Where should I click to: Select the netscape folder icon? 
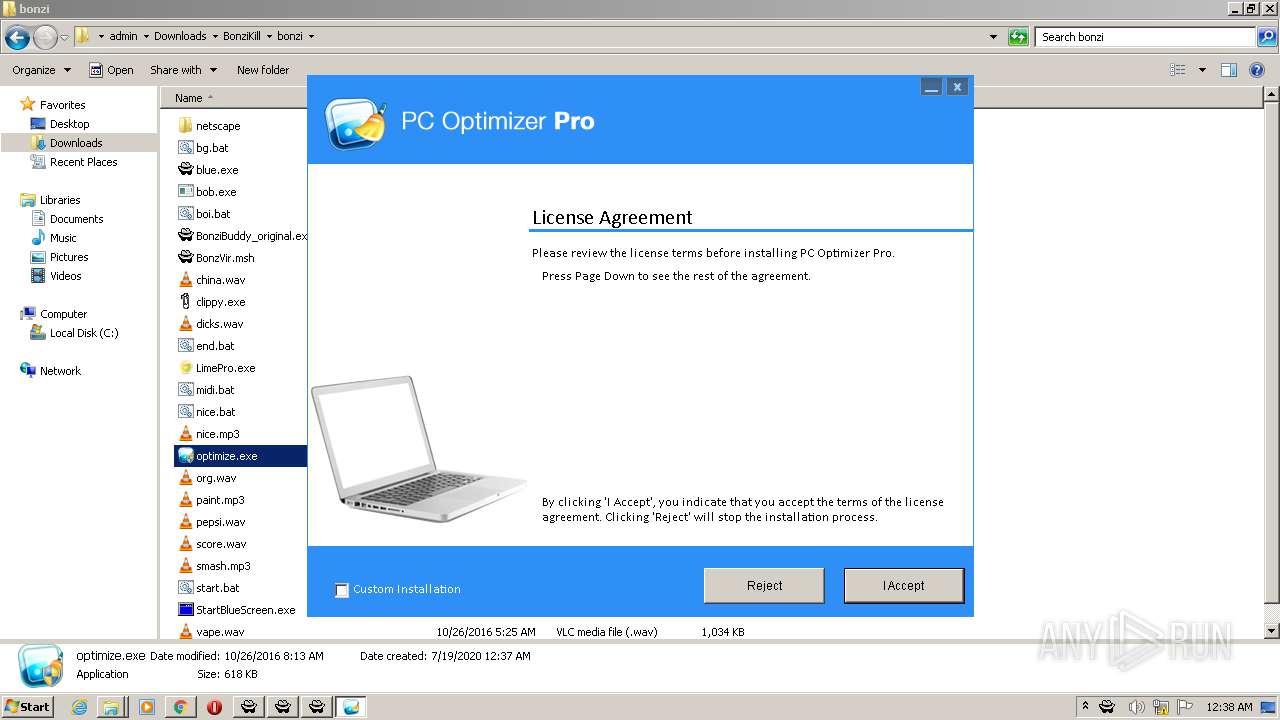pos(185,126)
